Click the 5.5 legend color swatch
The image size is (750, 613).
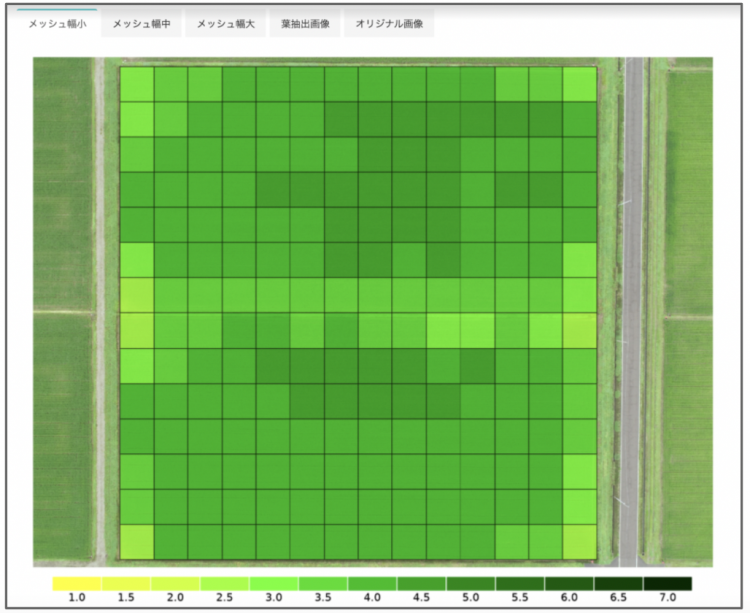coord(520,584)
